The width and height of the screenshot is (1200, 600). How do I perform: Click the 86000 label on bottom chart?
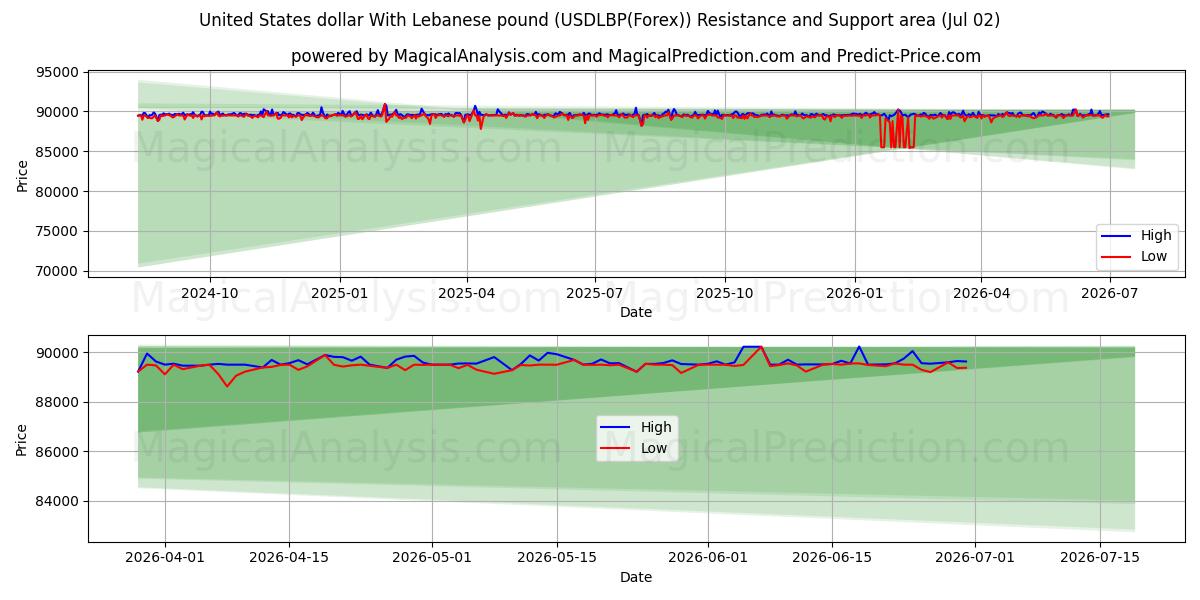coord(57,452)
